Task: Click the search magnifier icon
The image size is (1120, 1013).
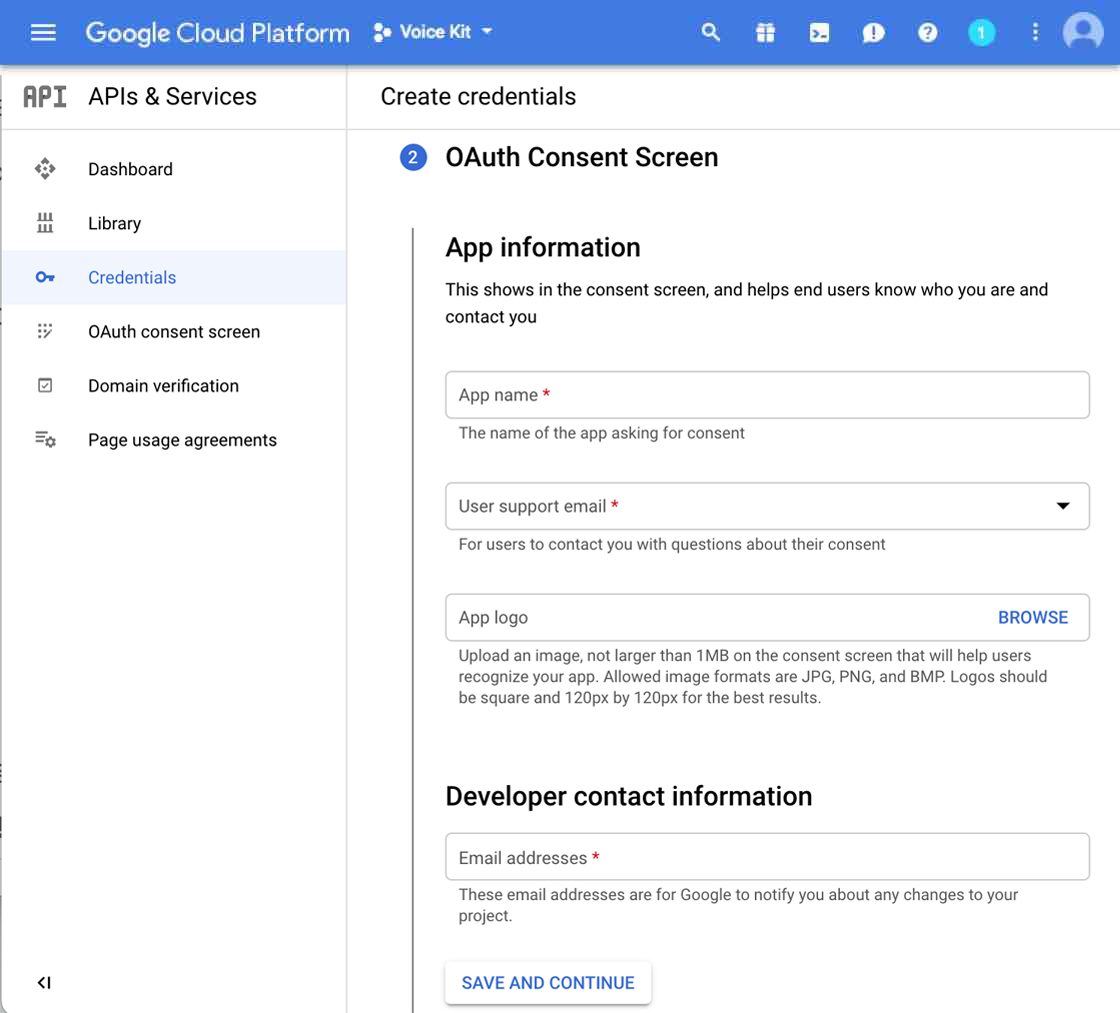Action: [710, 32]
